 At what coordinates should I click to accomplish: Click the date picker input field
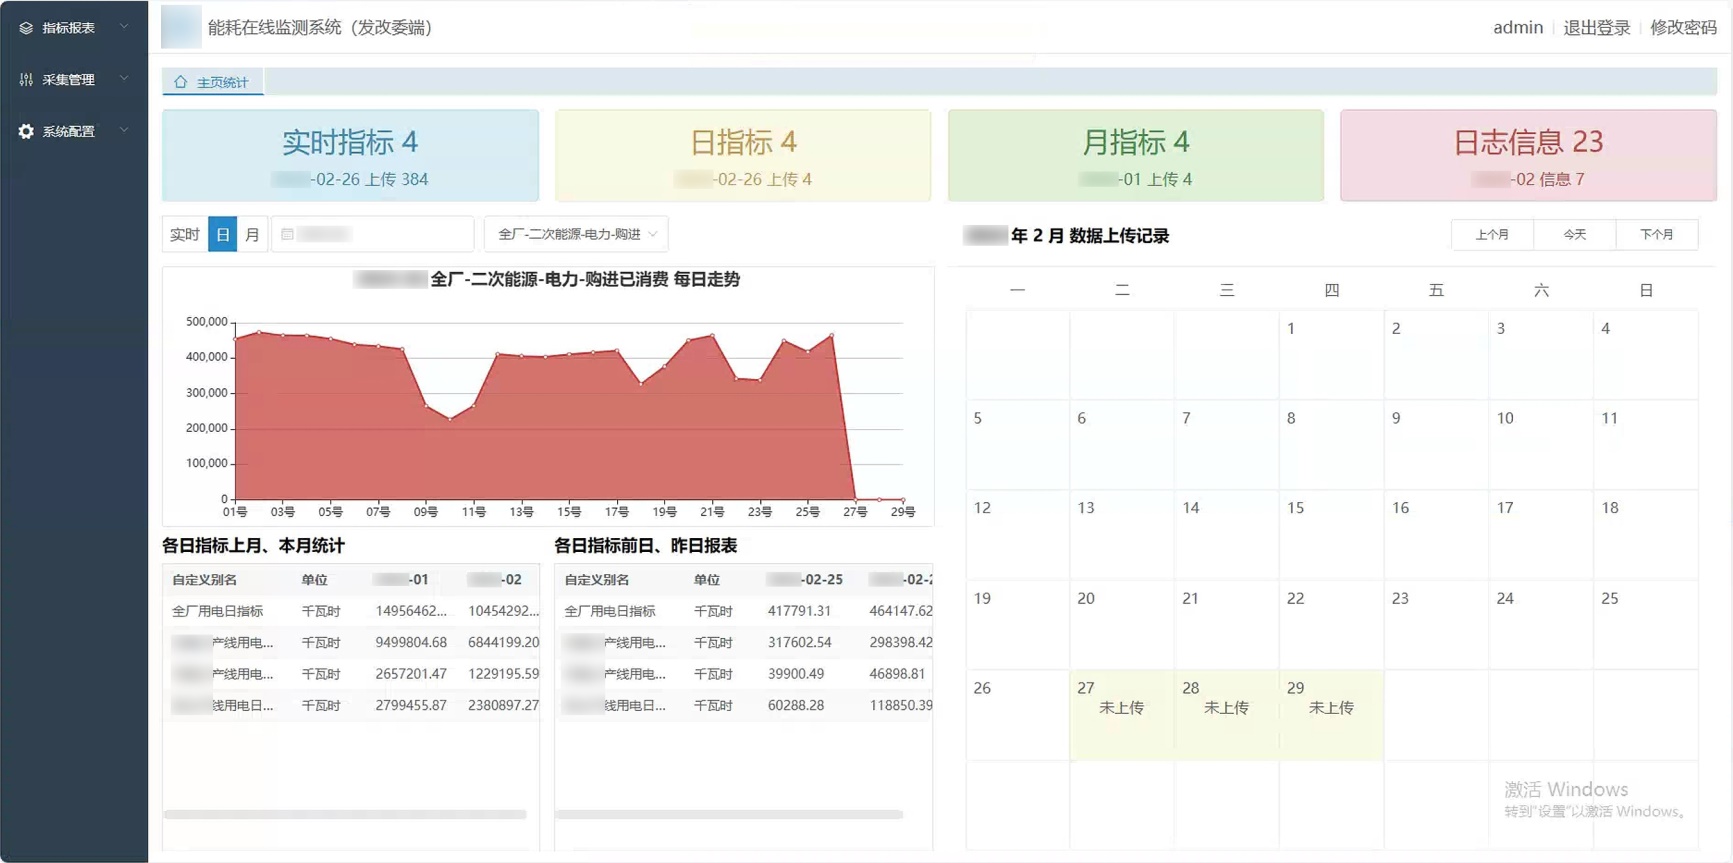point(372,234)
